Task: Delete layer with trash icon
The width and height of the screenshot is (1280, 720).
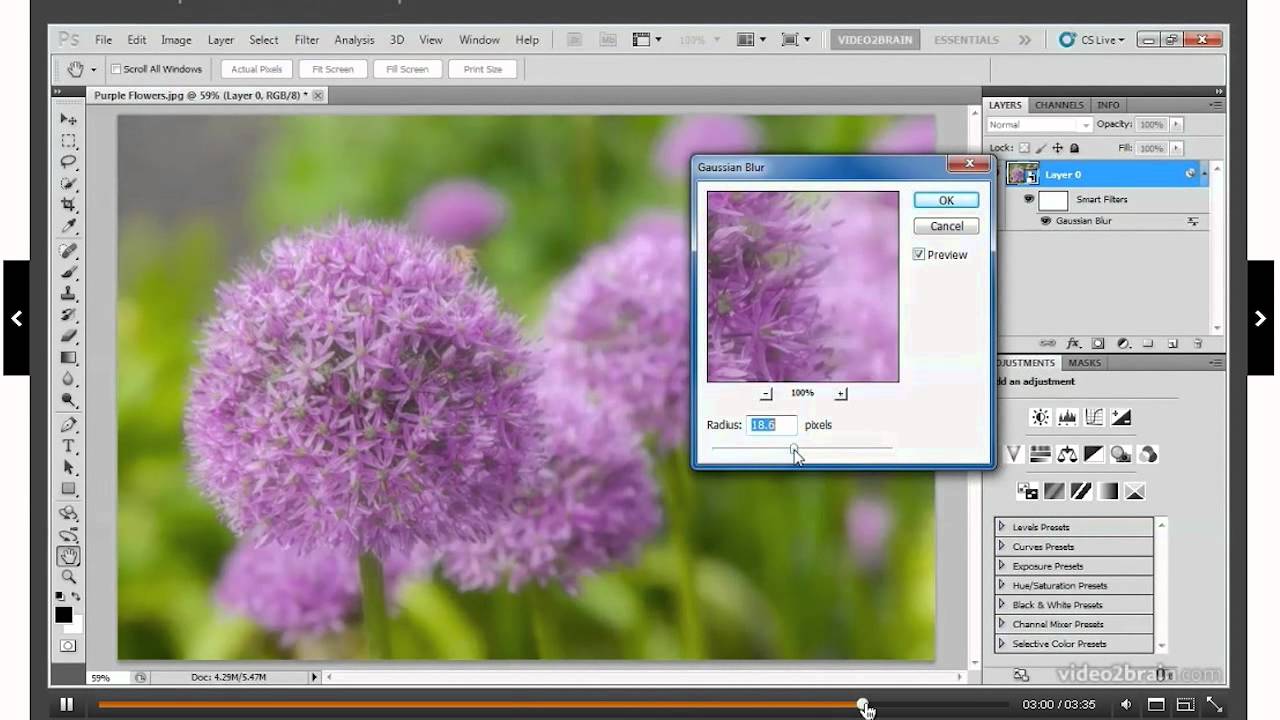Action: [x=1197, y=343]
